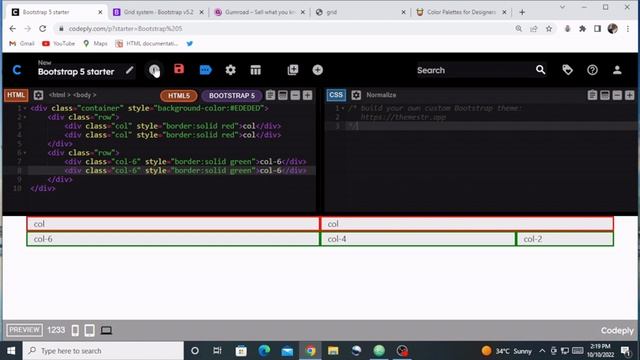Click the HTML panel clipboard icon
The height and width of the screenshot is (360, 640).
270,95
